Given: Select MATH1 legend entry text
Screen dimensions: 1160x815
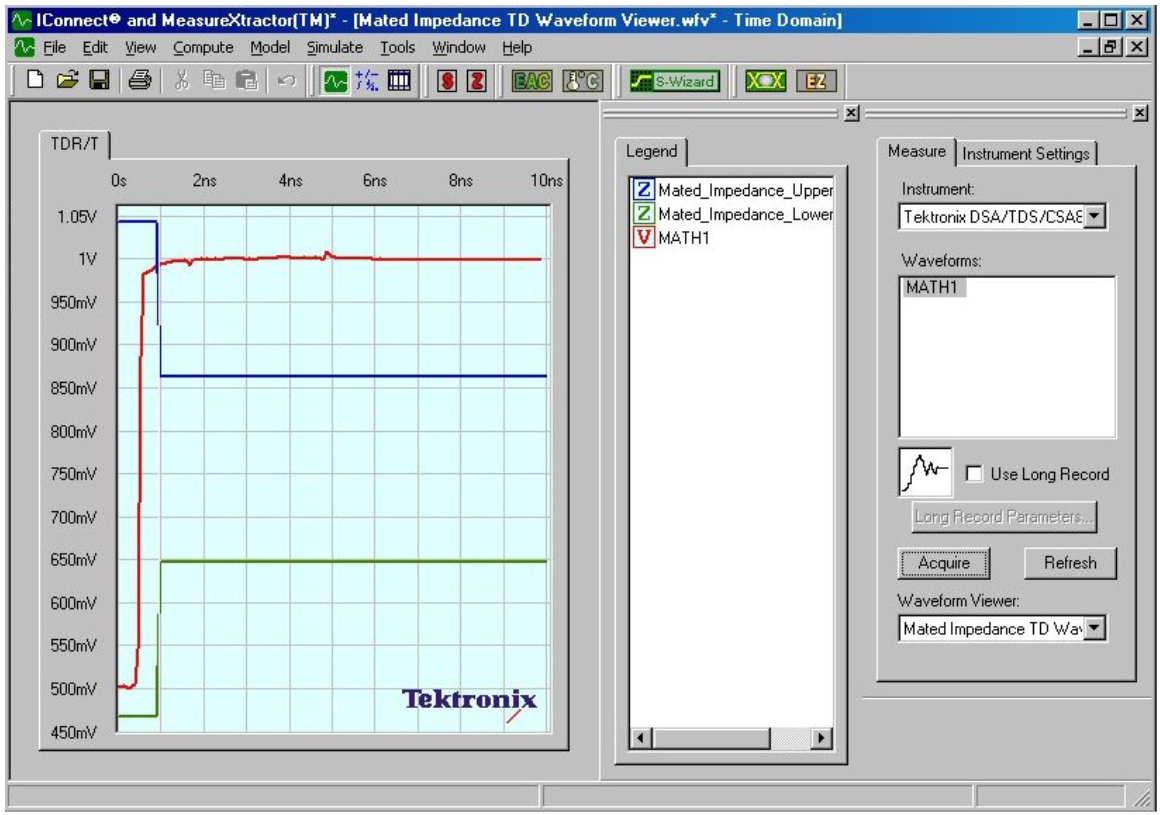Looking at the screenshot, I should [684, 237].
